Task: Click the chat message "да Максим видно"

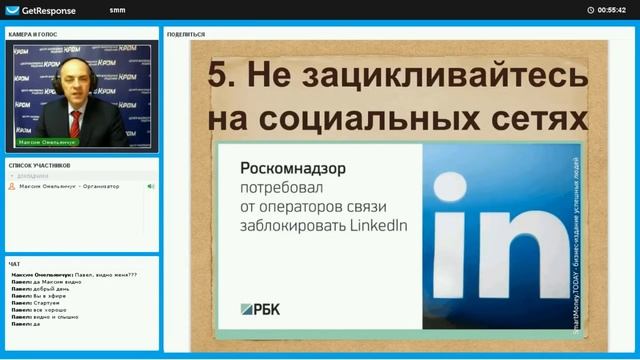Action: [57, 282]
